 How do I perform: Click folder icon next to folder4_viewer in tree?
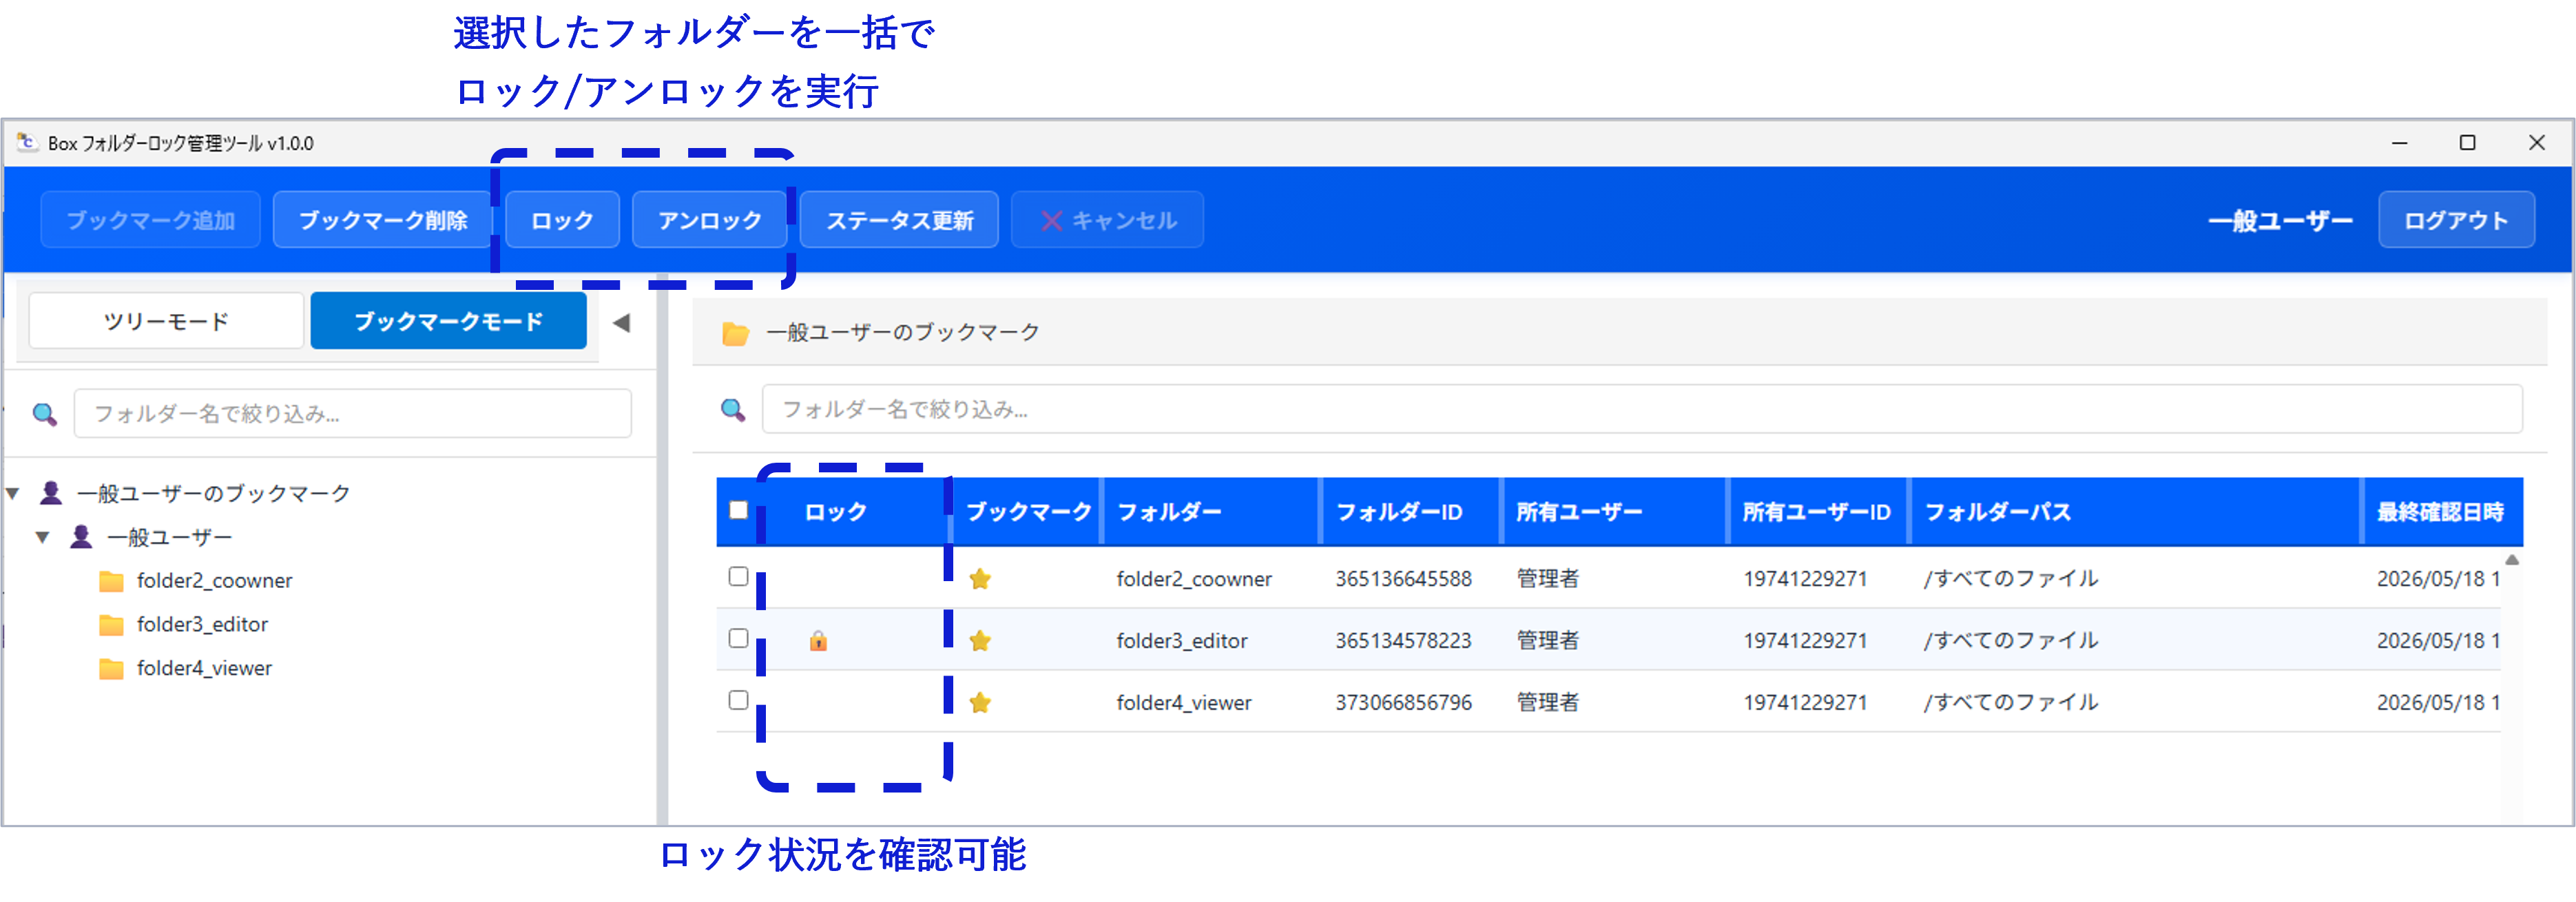(111, 669)
